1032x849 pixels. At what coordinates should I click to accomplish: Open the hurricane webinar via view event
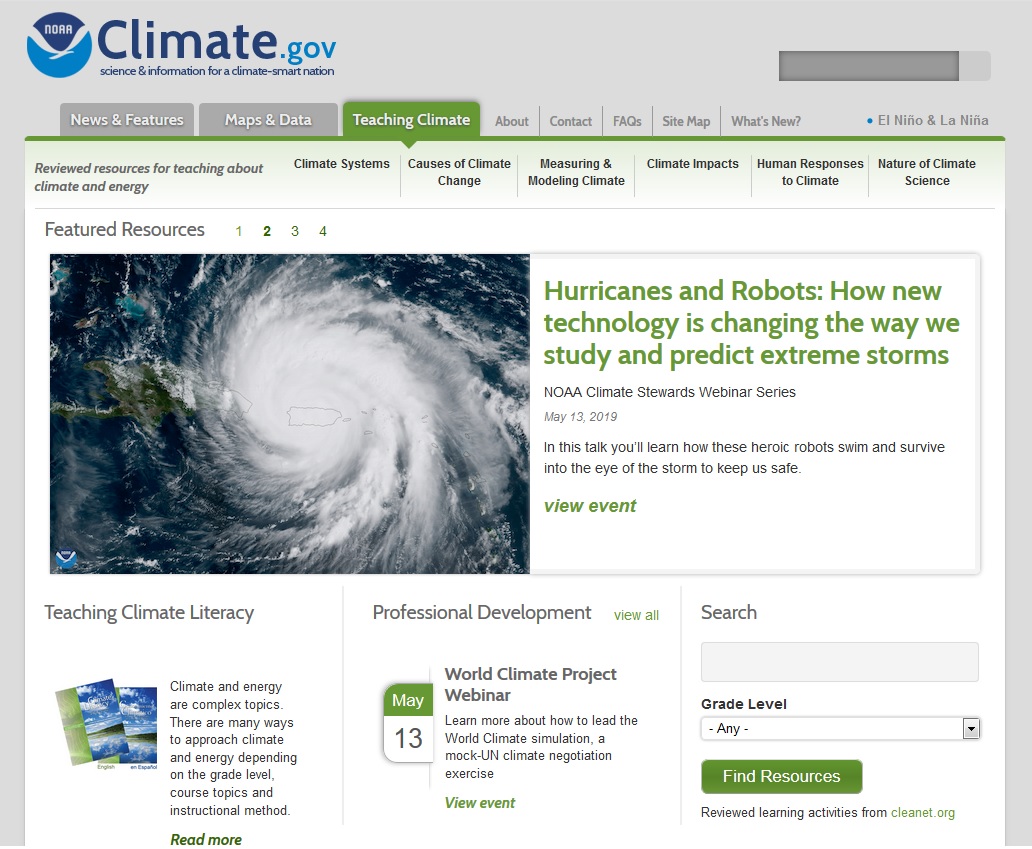click(x=590, y=506)
